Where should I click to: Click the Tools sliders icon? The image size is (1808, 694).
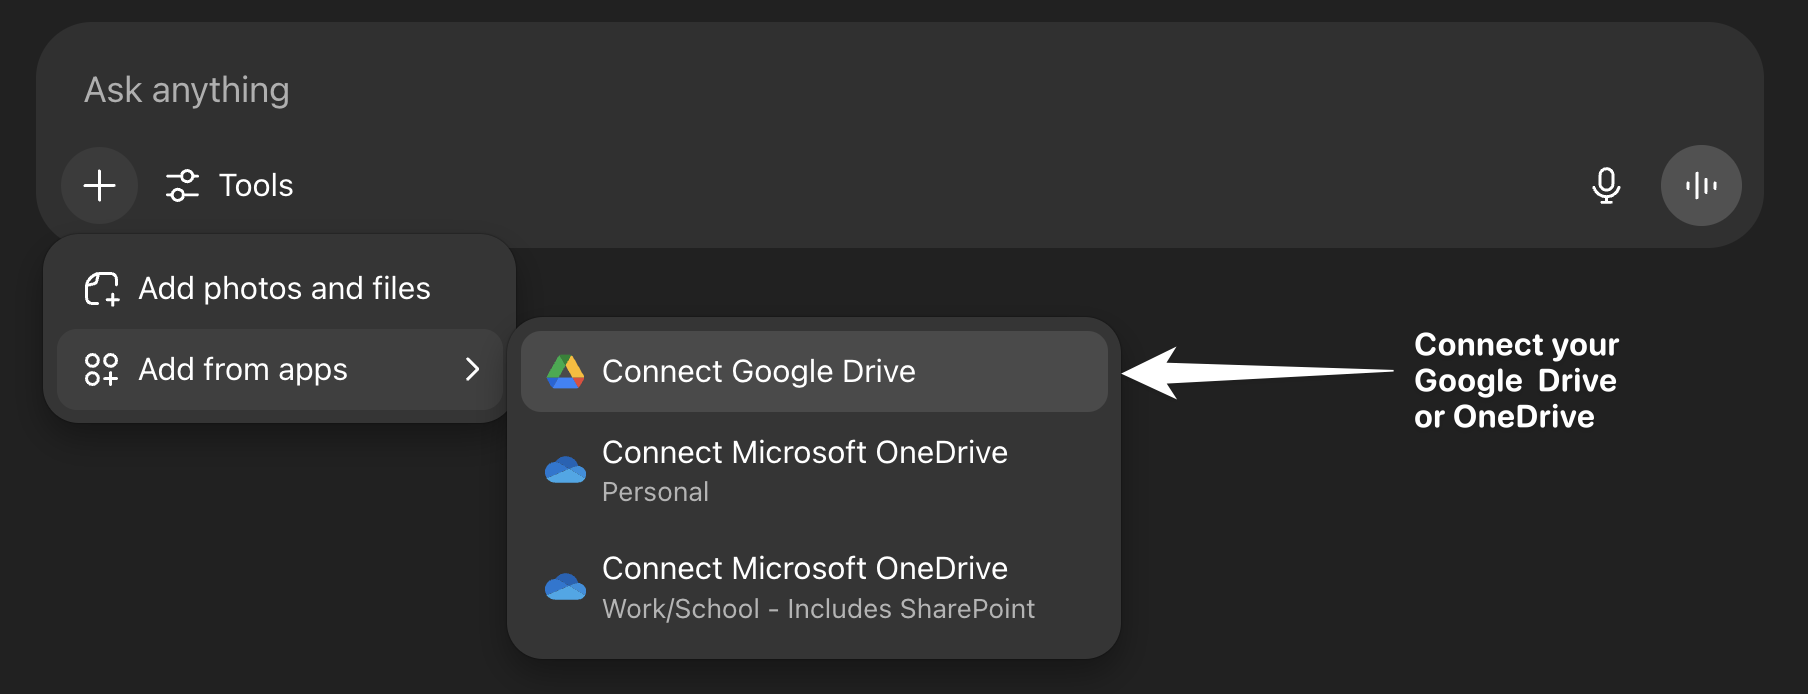[x=182, y=185]
